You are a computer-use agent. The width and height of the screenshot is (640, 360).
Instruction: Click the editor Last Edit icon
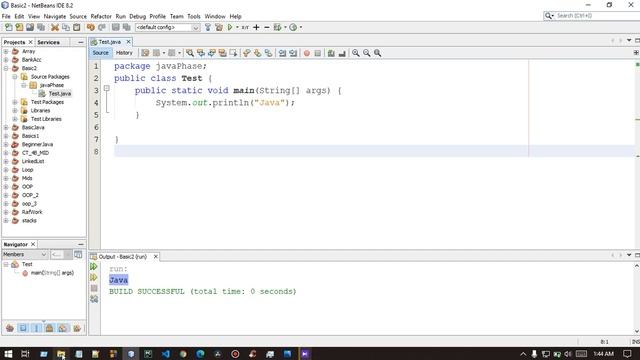pyautogui.click(x=145, y=53)
